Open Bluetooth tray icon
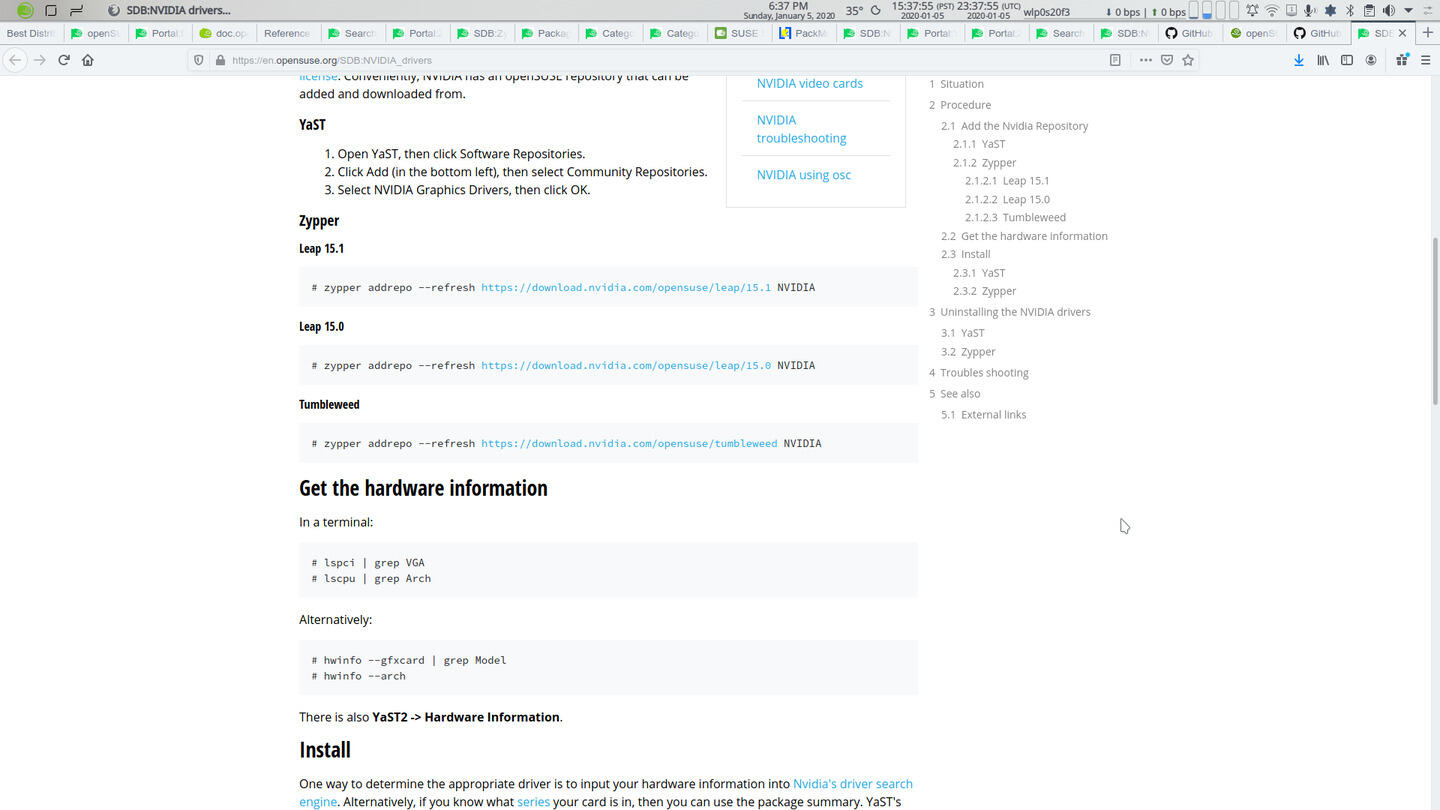This screenshot has height=810, width=1440. coord(1349,11)
